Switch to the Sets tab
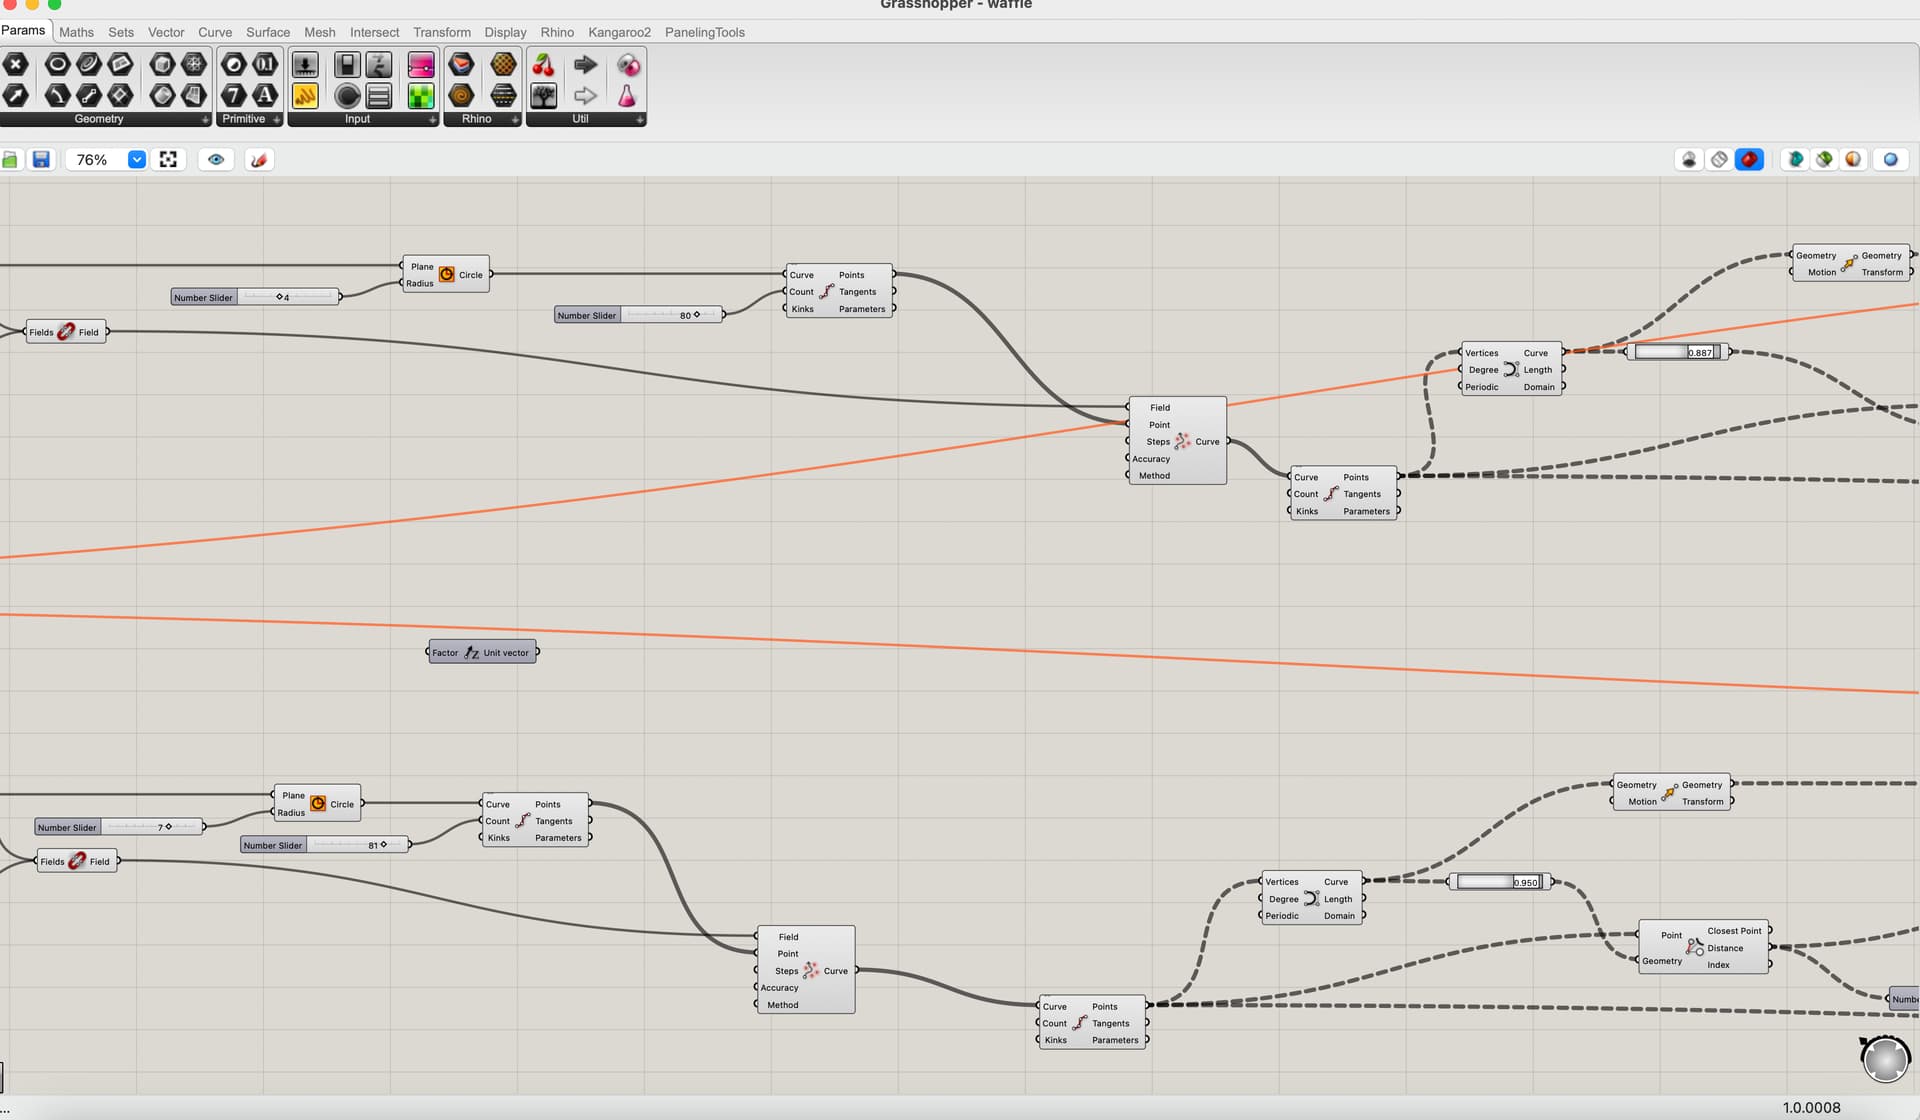Screen dimensions: 1920x1120 121,32
